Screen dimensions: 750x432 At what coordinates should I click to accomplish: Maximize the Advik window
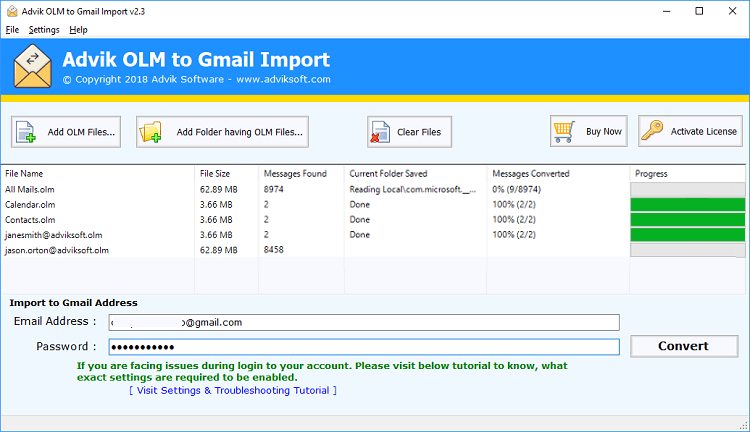tap(699, 11)
